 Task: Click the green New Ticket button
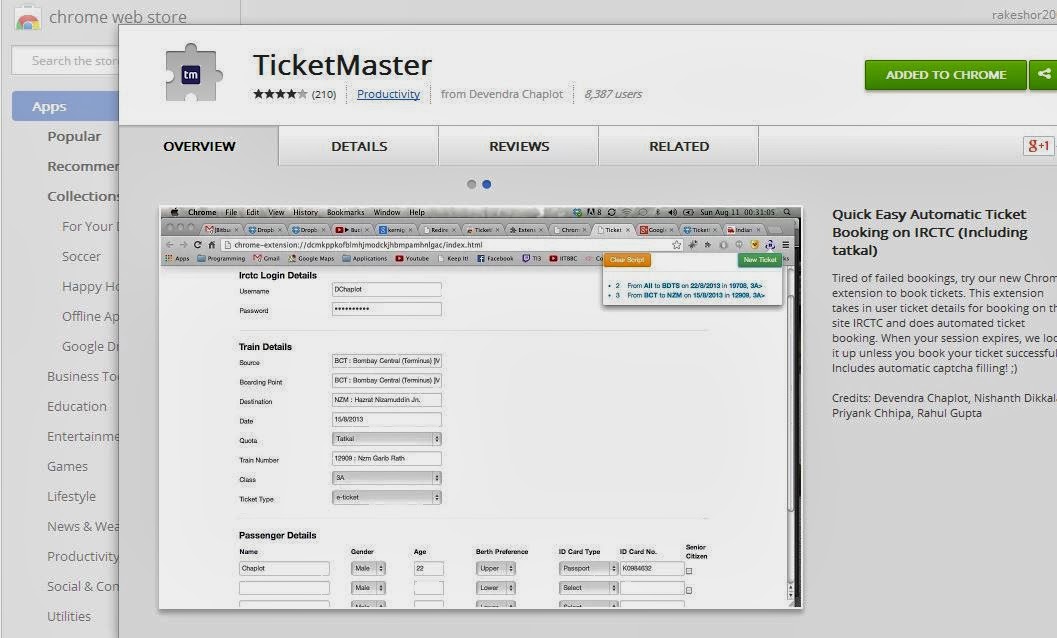(x=760, y=260)
